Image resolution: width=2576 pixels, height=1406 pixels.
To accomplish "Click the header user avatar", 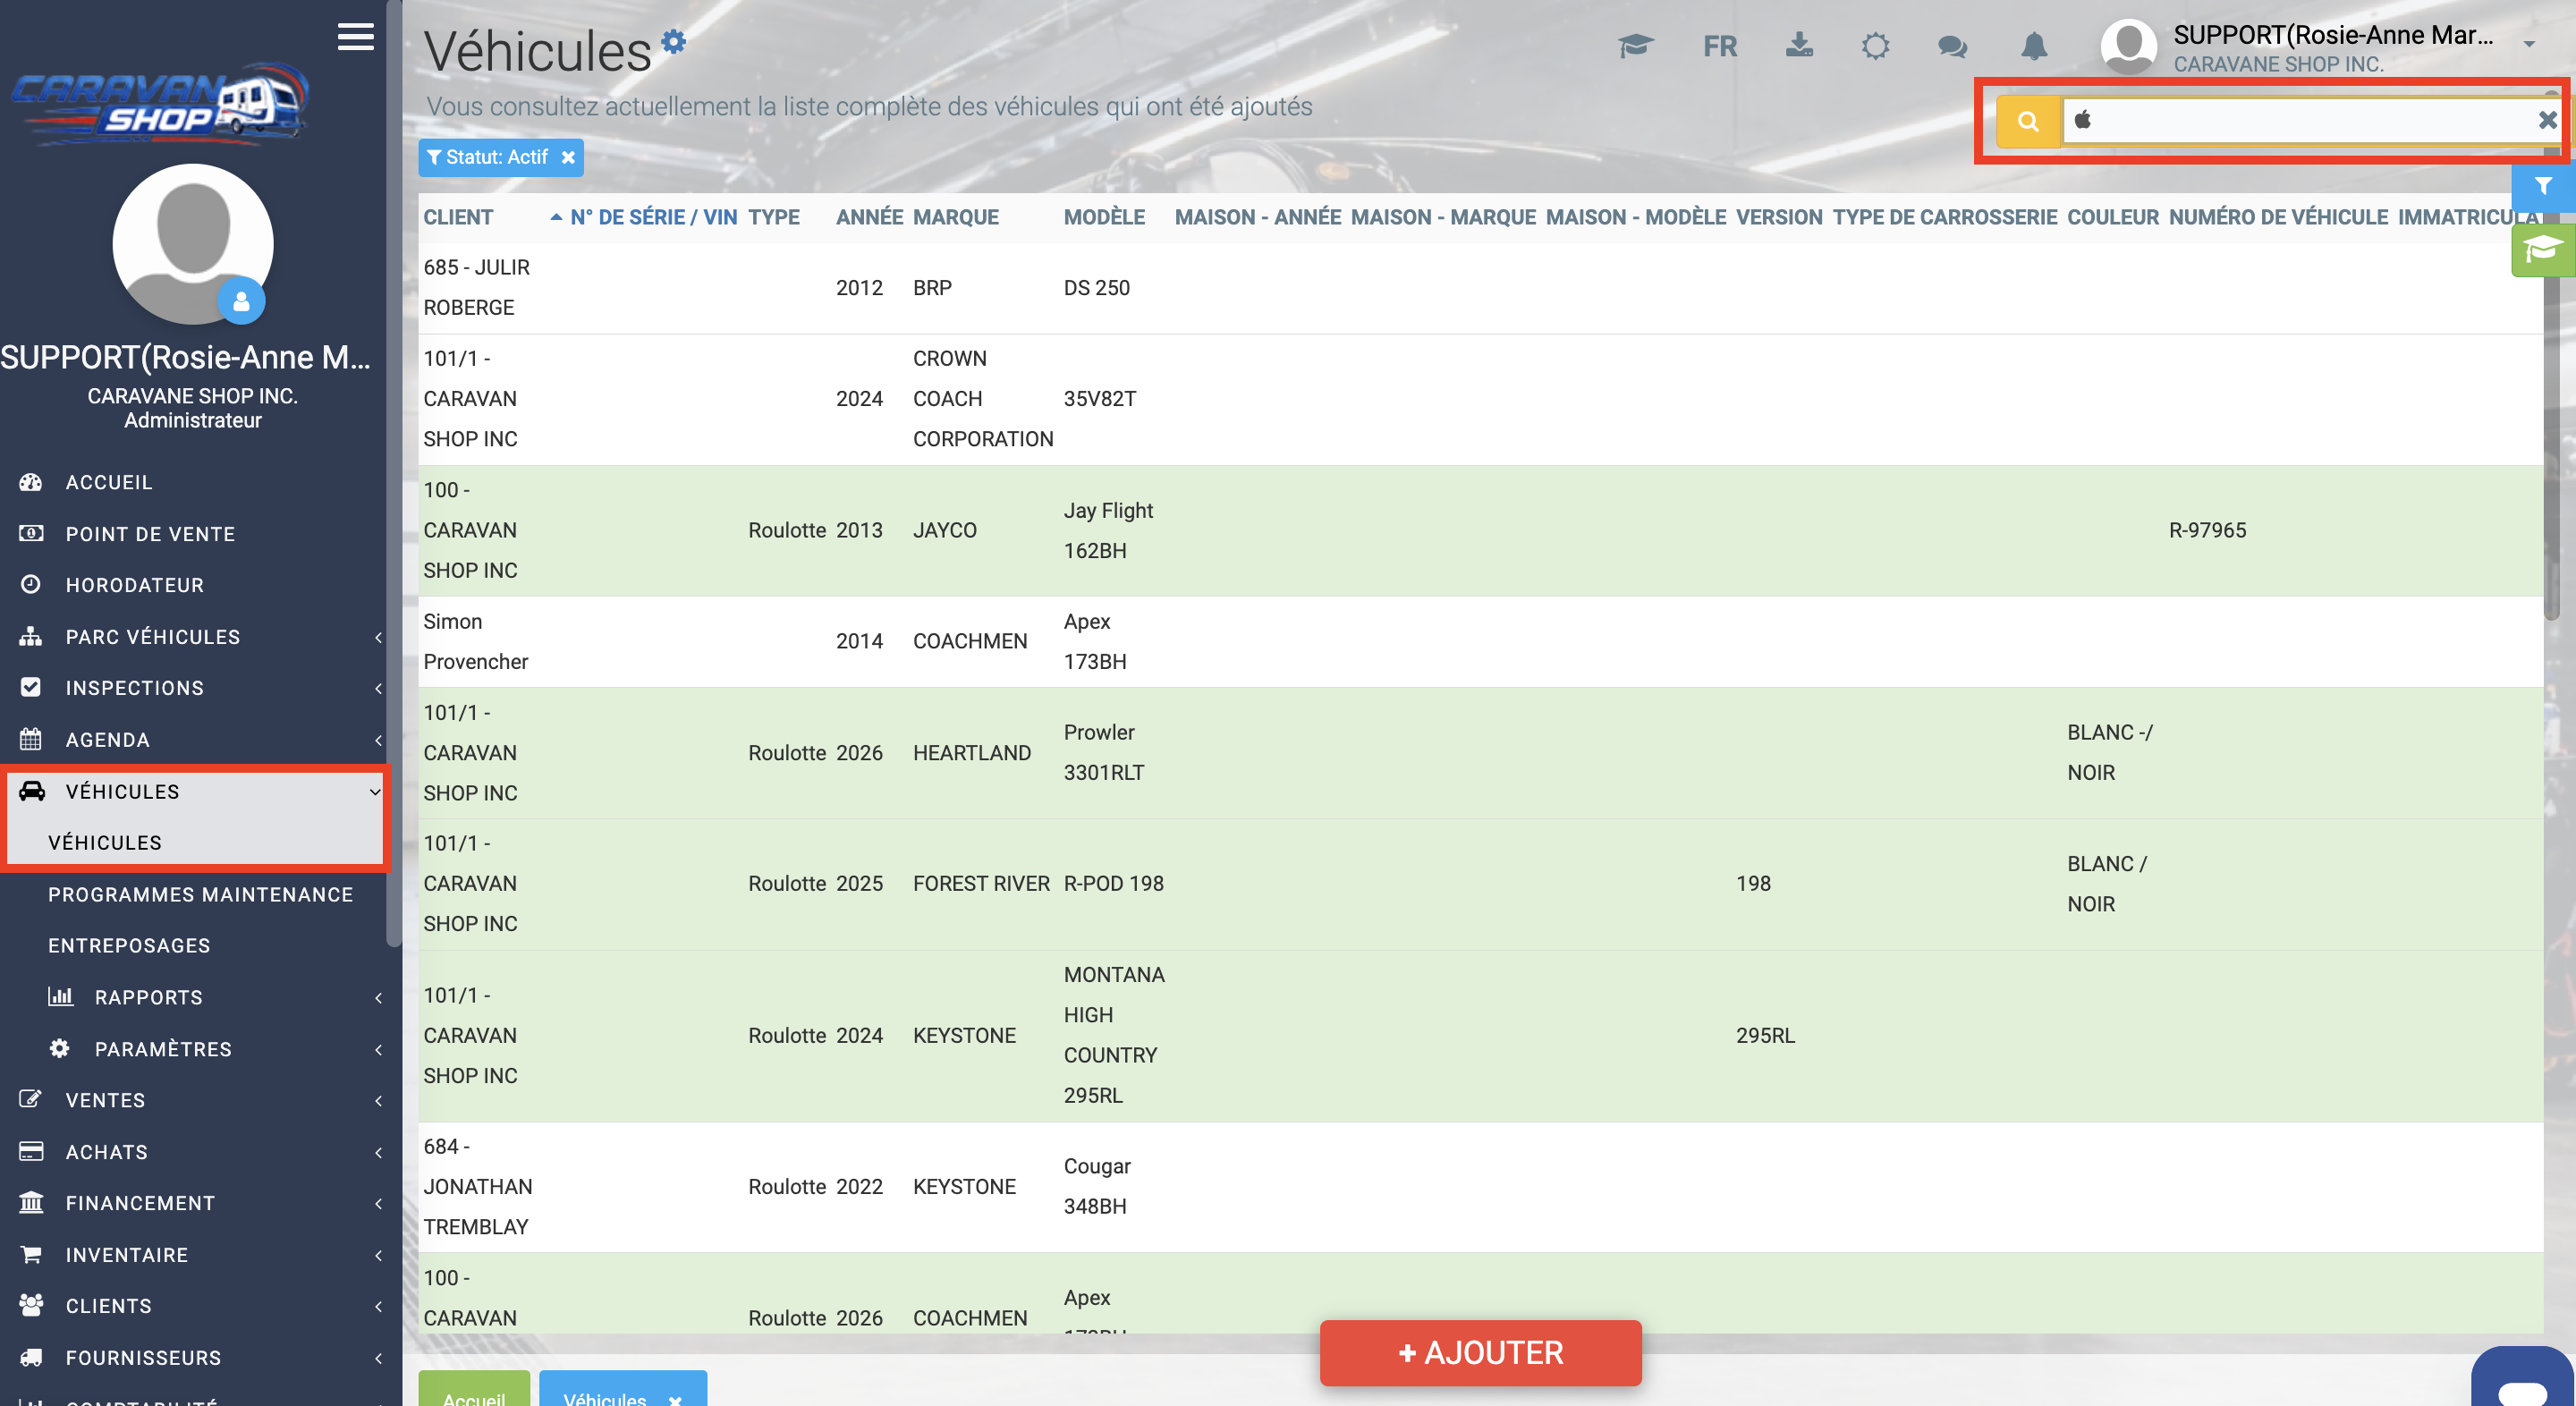I will tap(2128, 47).
